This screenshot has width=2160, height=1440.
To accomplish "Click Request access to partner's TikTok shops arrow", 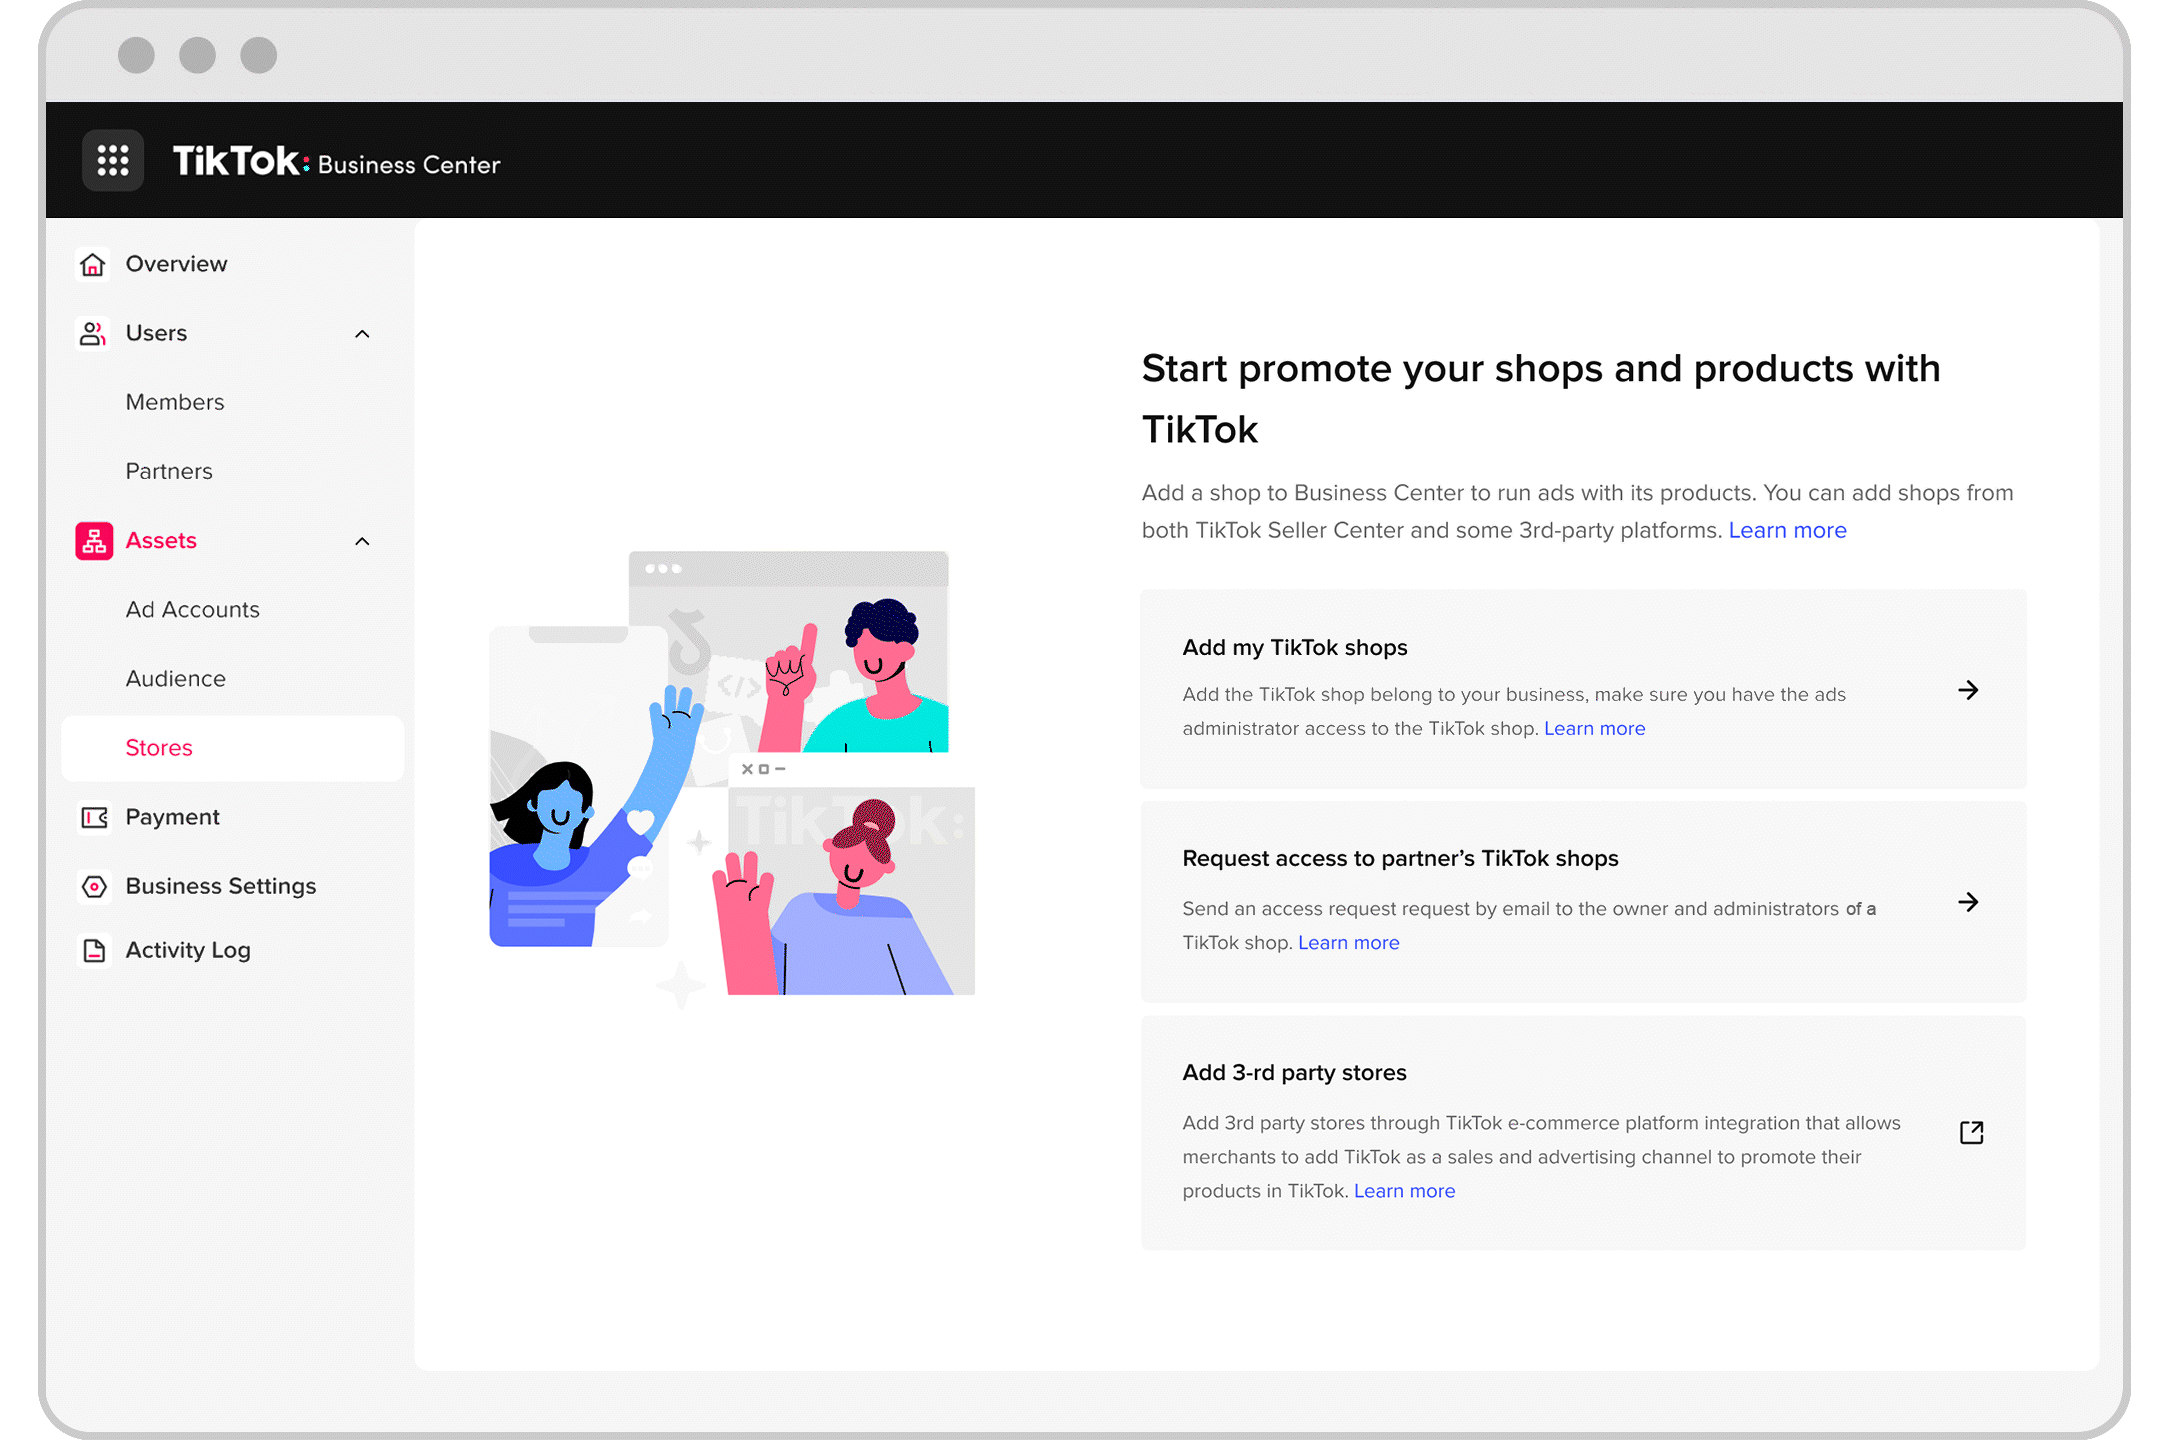I will pos(1969,900).
